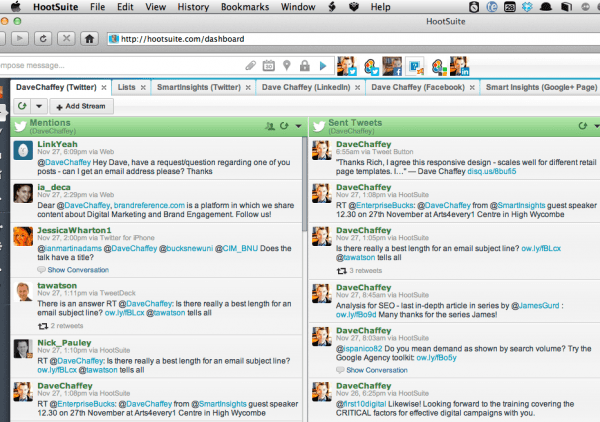
Task: Add location with the map pin icon
Action: [x=287, y=66]
